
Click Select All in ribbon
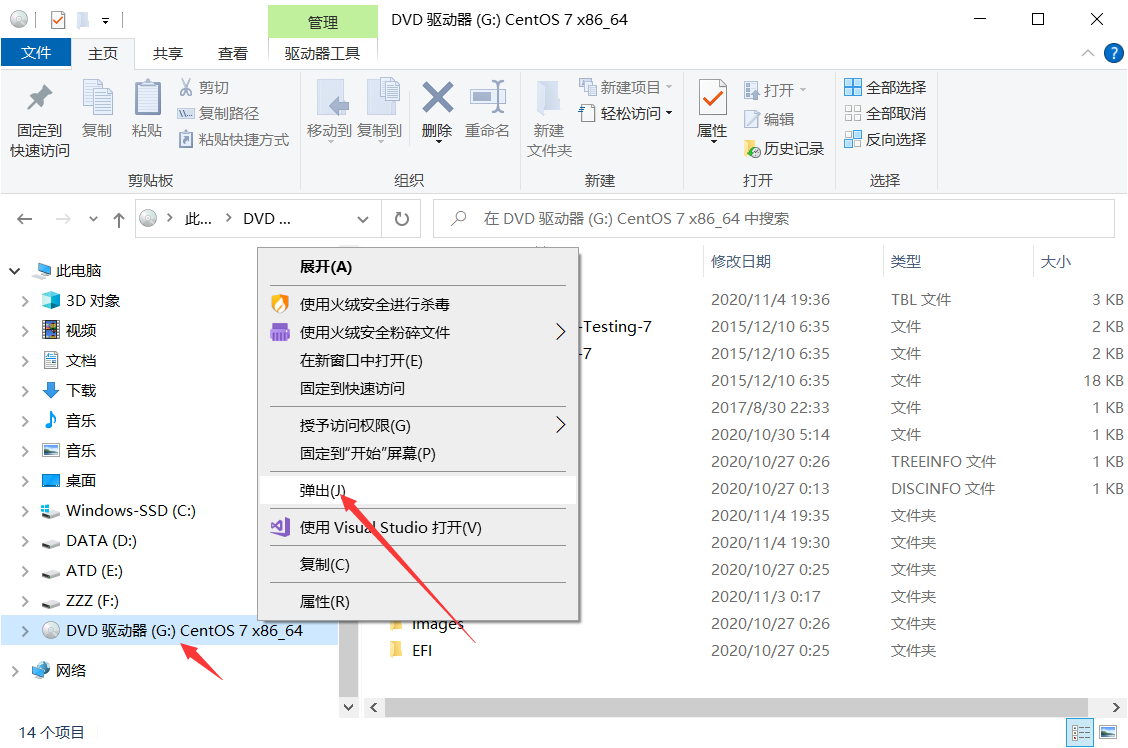[885, 88]
